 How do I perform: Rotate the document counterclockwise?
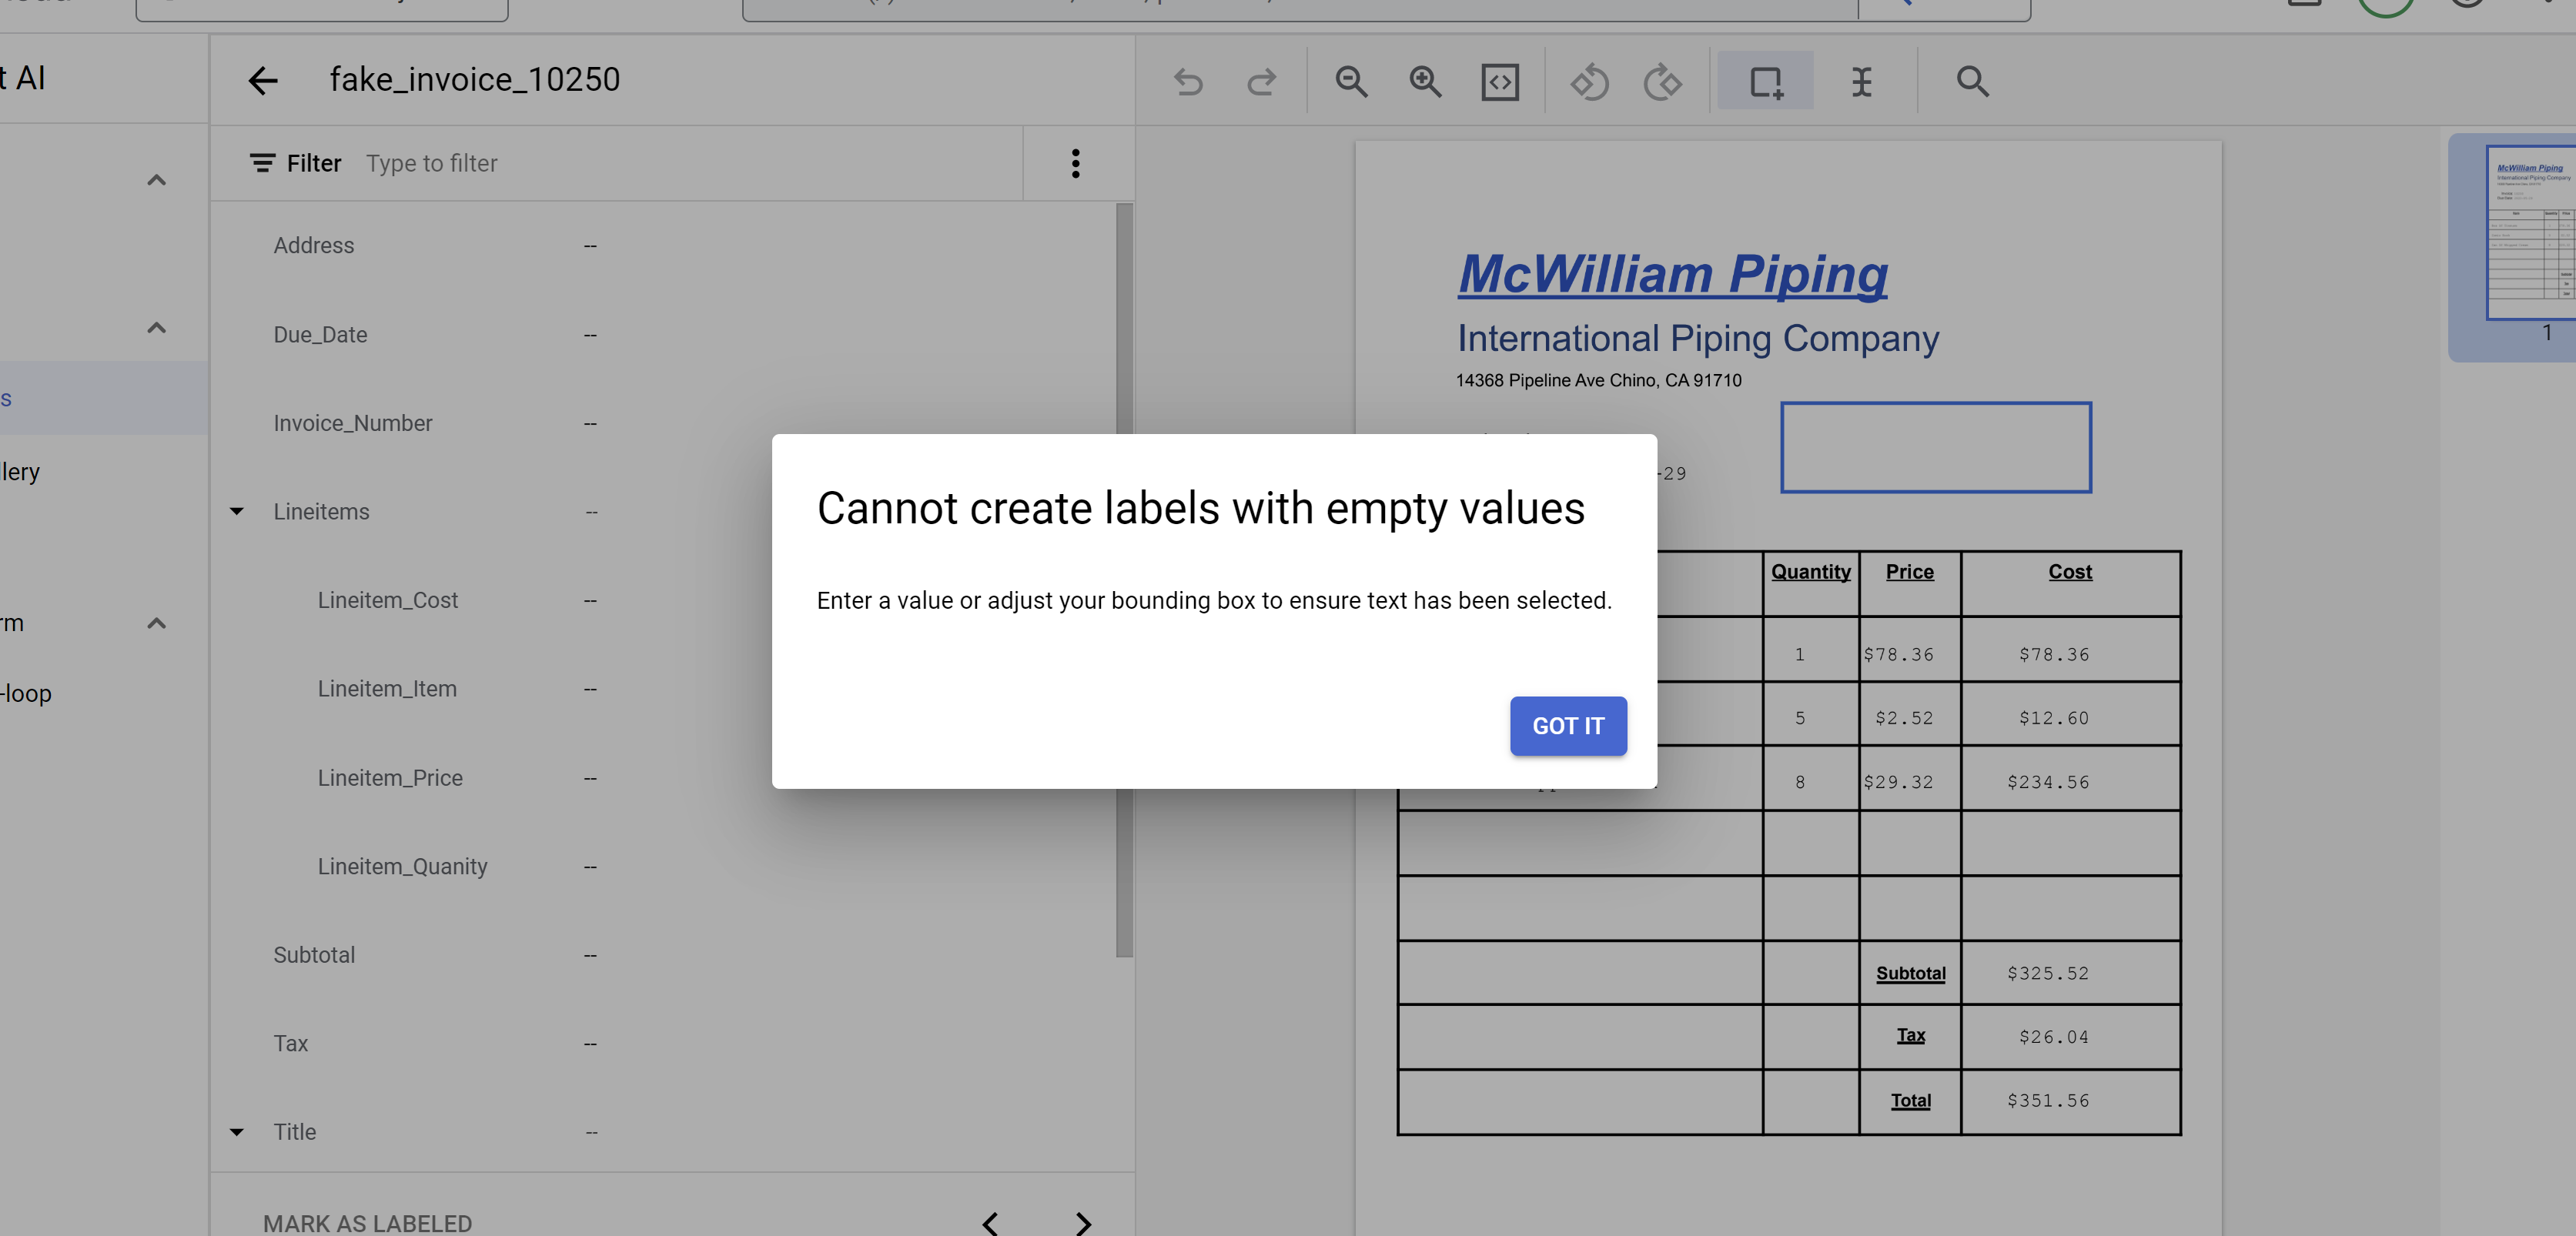[1590, 81]
